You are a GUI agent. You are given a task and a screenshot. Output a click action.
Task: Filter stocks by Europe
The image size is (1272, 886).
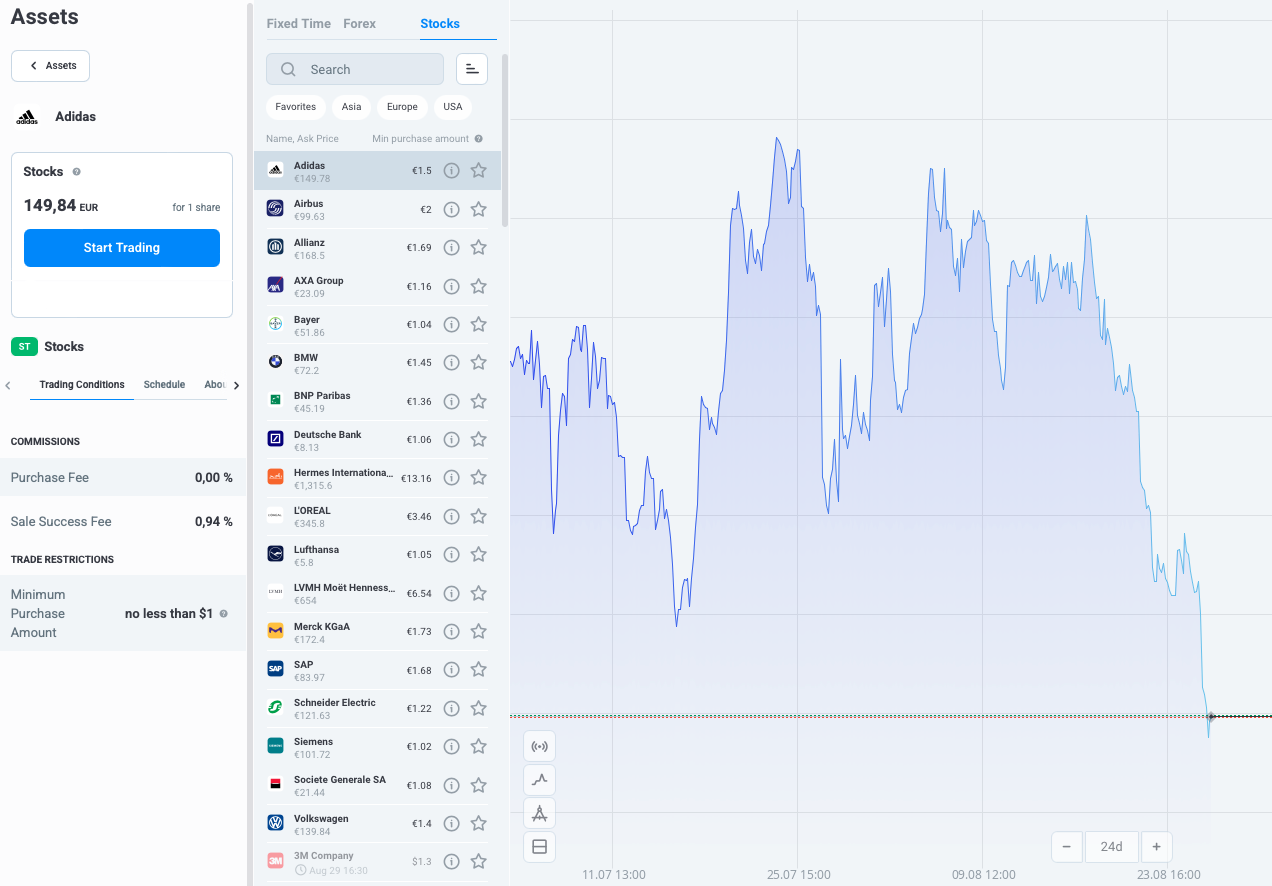coord(402,107)
